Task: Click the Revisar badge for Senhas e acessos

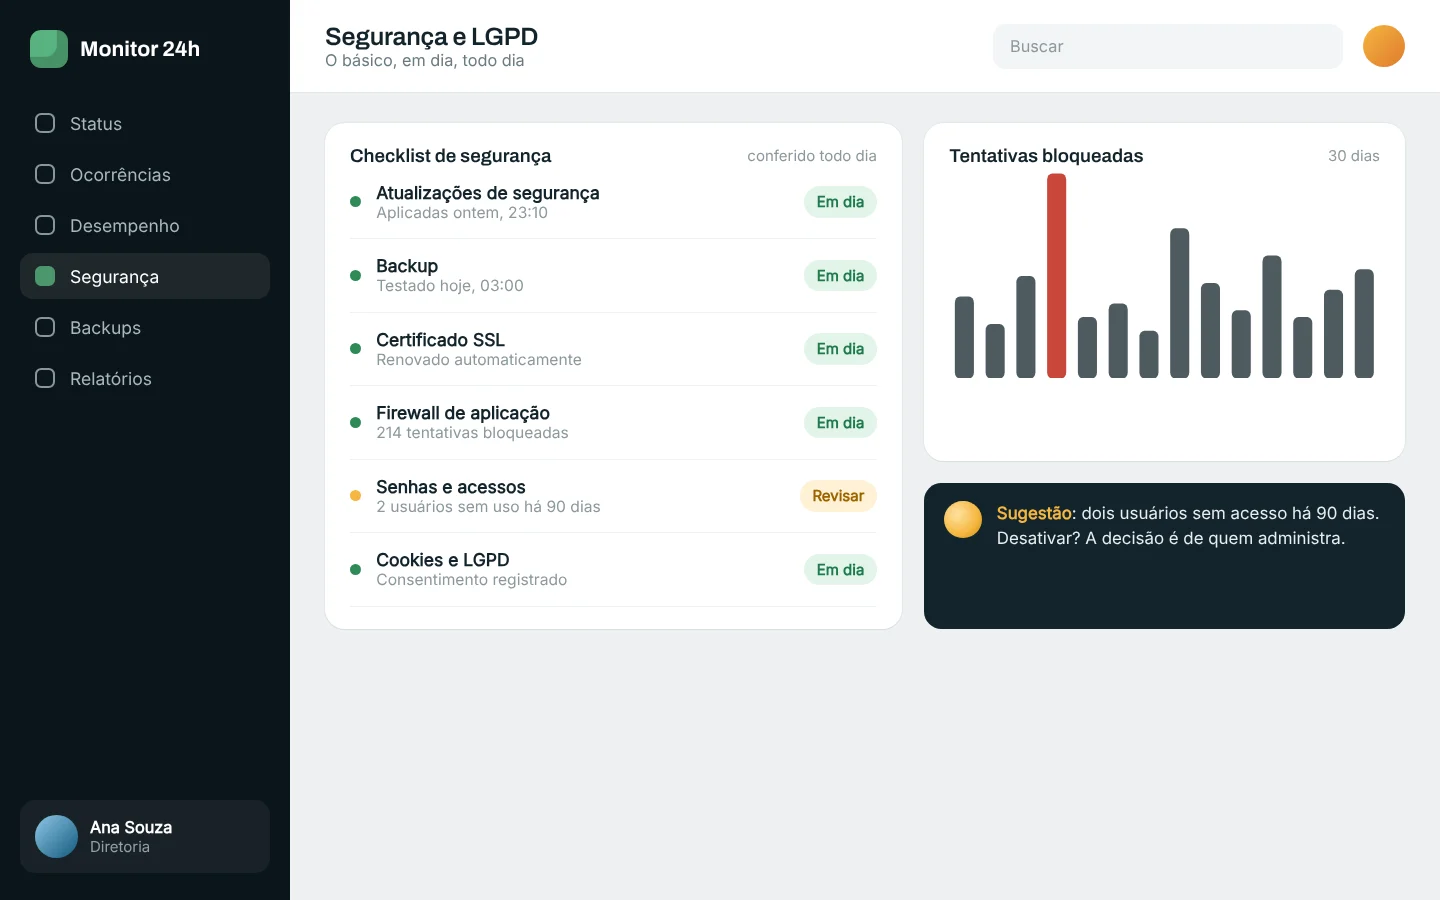Action: pyautogui.click(x=838, y=496)
